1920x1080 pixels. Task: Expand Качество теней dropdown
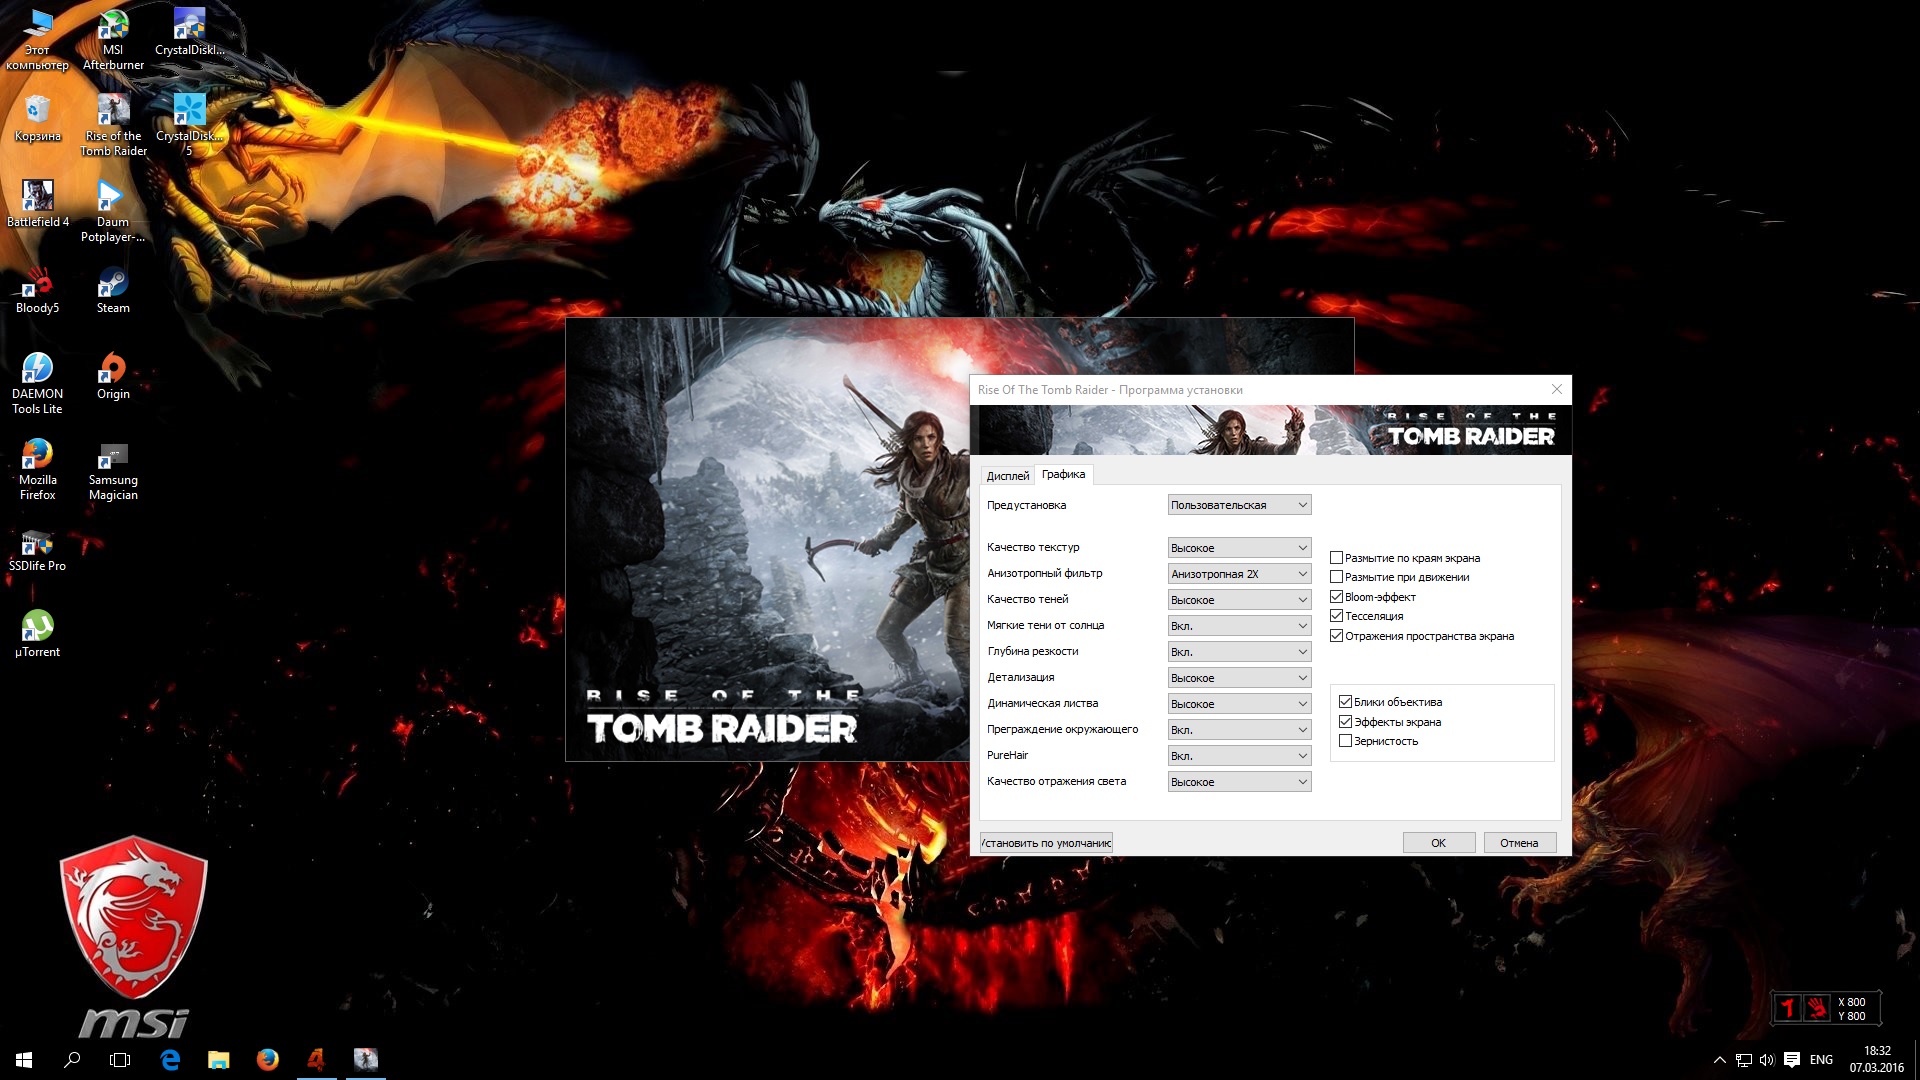click(x=1239, y=600)
